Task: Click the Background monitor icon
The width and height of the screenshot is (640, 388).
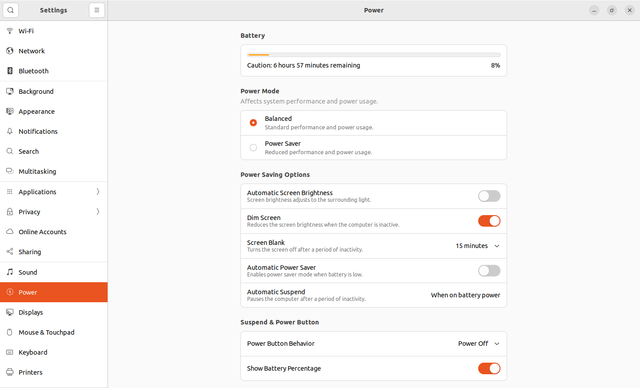Action: tap(10, 91)
